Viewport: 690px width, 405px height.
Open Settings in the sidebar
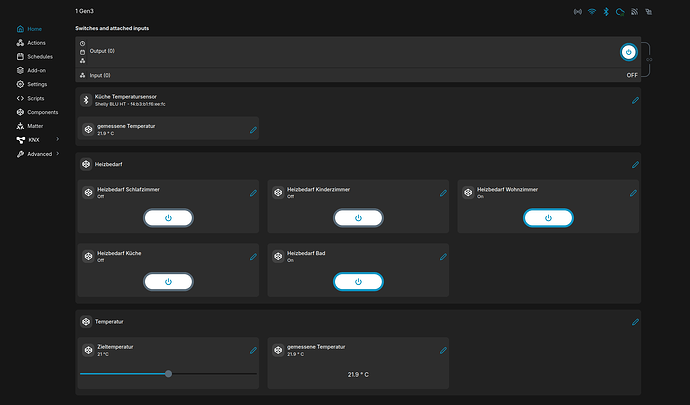(32, 84)
